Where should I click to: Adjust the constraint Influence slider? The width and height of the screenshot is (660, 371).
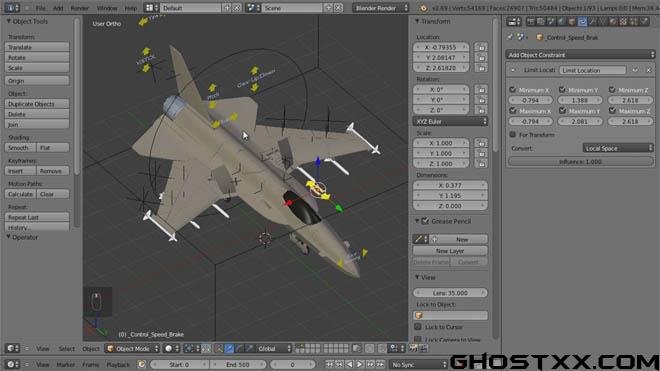(x=580, y=162)
